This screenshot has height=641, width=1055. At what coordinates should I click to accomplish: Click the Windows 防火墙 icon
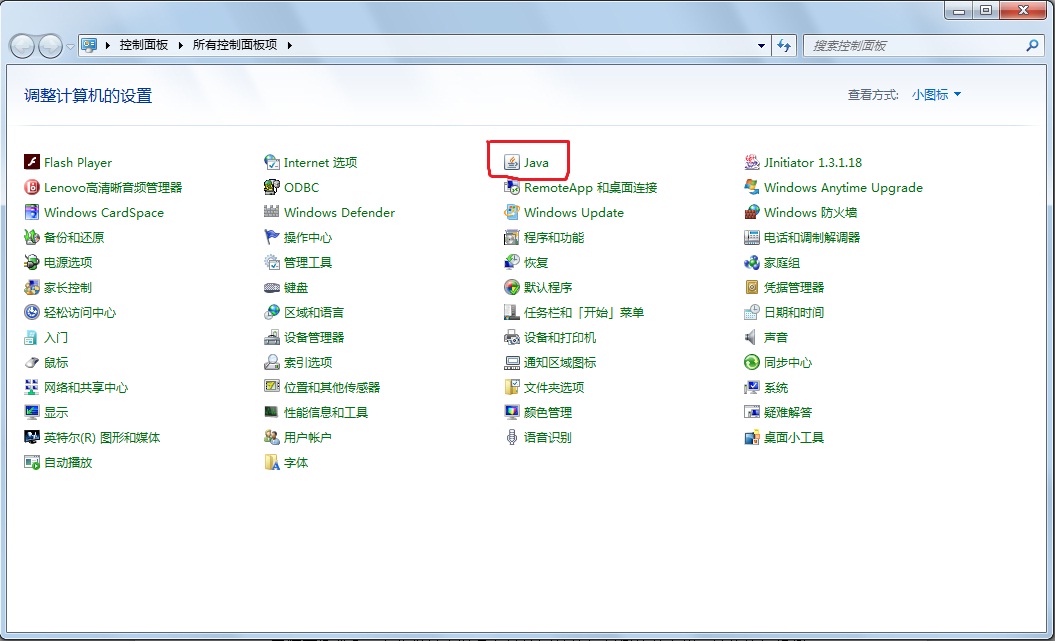click(x=752, y=213)
